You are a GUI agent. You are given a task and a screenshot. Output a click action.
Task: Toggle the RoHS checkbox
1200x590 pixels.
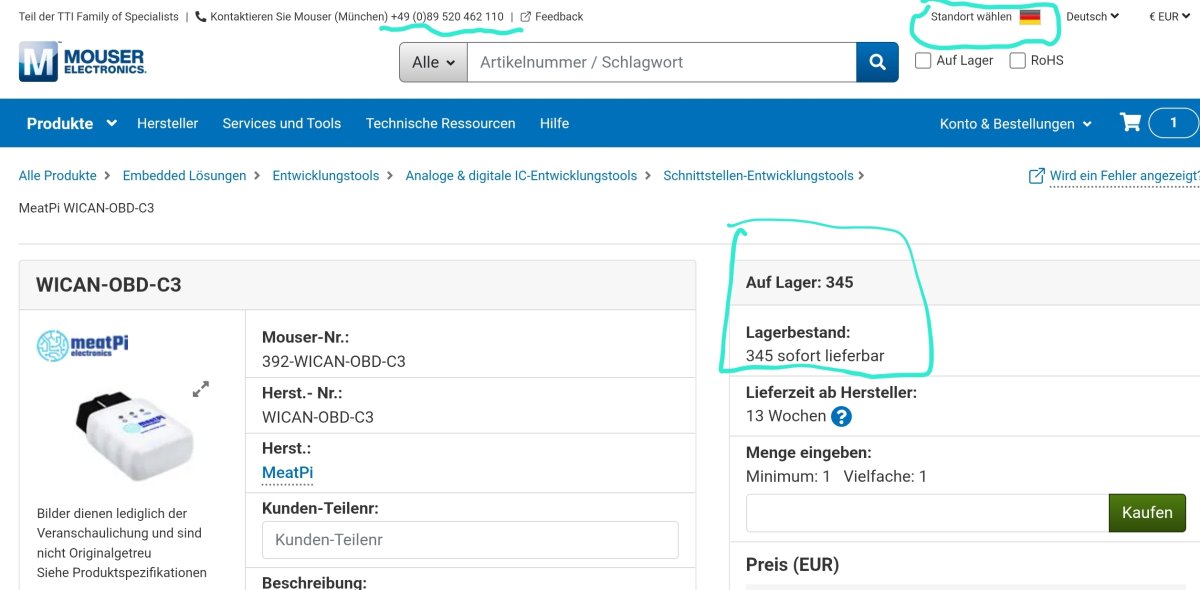click(1018, 61)
